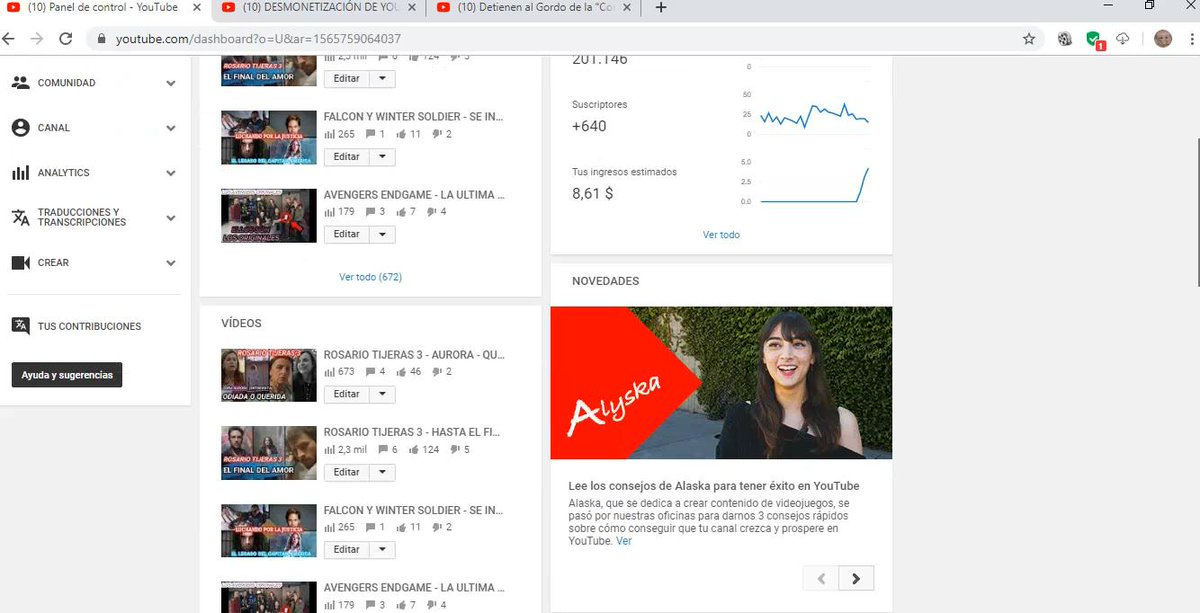Image resolution: width=1200 pixels, height=613 pixels.
Task: Open Editar dropdown arrow for ROSARIO TIJERAS 3 - AURORA
Action: pos(383,394)
